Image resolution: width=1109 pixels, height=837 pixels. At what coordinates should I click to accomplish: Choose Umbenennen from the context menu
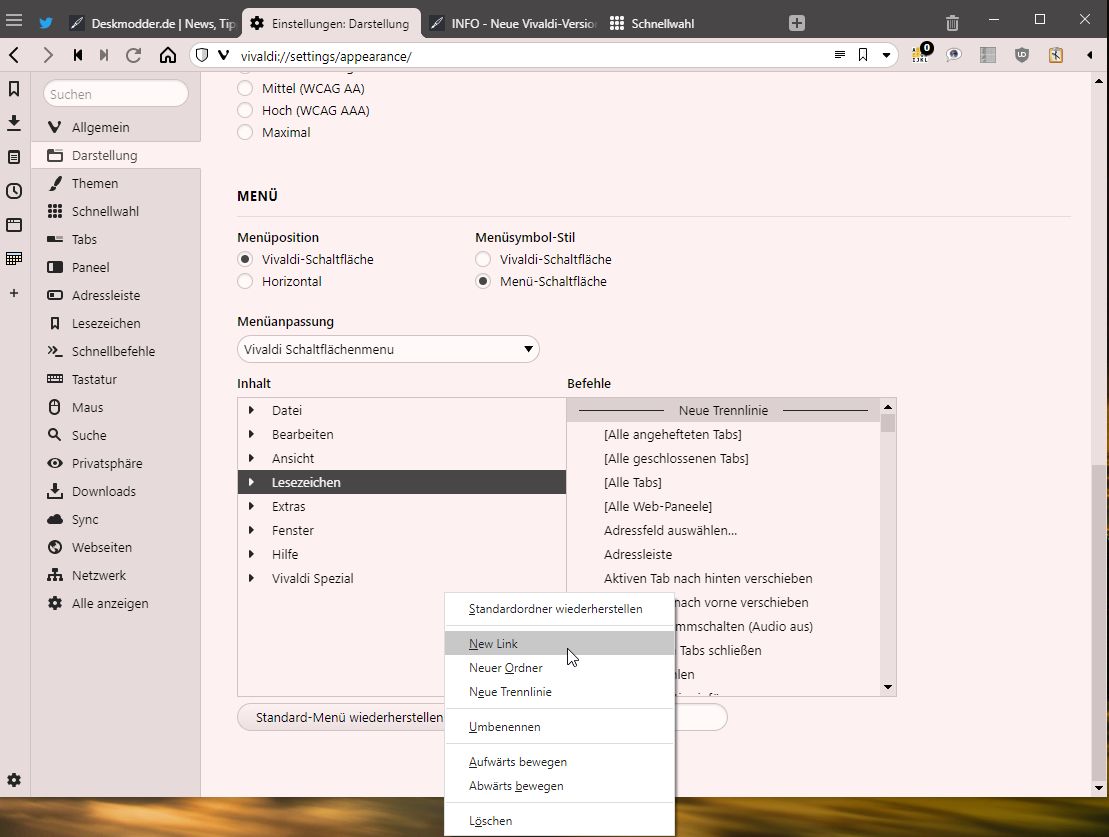tap(559, 727)
